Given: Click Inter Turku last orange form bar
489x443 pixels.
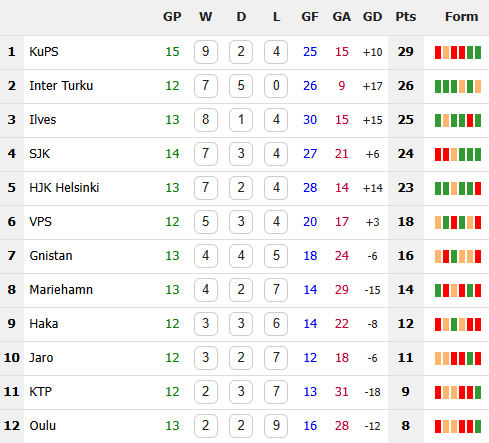Looking at the screenshot, I should (478, 86).
